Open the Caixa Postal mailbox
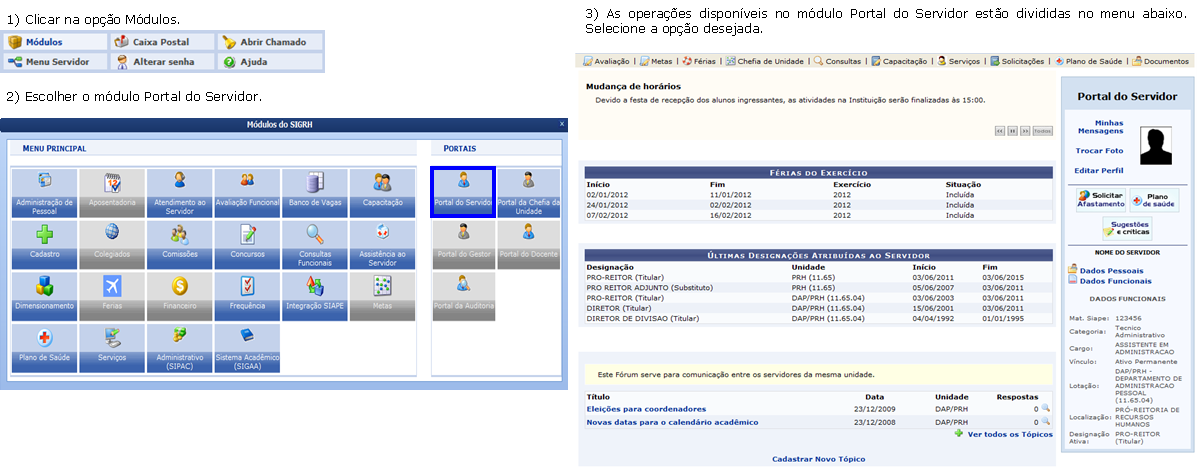Viewport: 1197px width, 468px height. (163, 42)
